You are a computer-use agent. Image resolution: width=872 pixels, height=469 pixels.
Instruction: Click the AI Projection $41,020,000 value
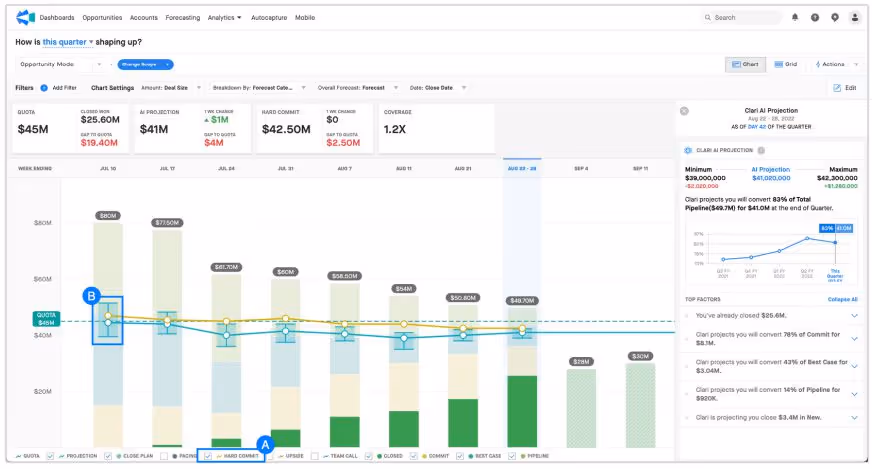tap(771, 178)
